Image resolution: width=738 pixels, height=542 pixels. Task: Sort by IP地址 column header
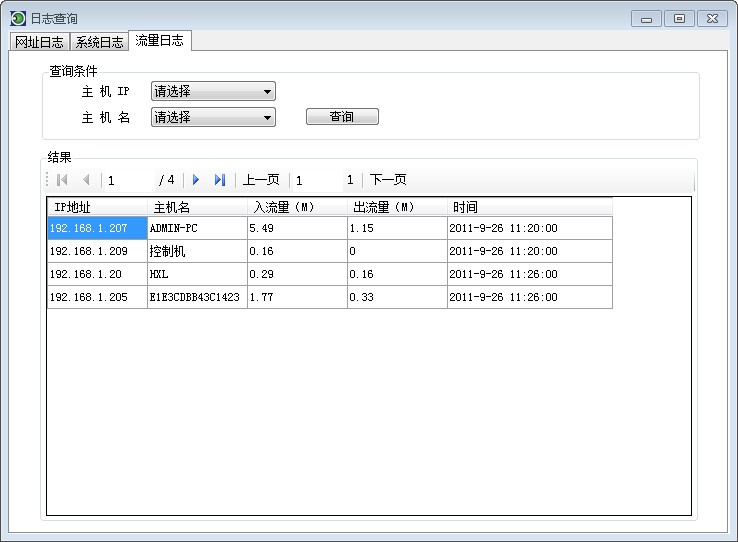coord(97,207)
